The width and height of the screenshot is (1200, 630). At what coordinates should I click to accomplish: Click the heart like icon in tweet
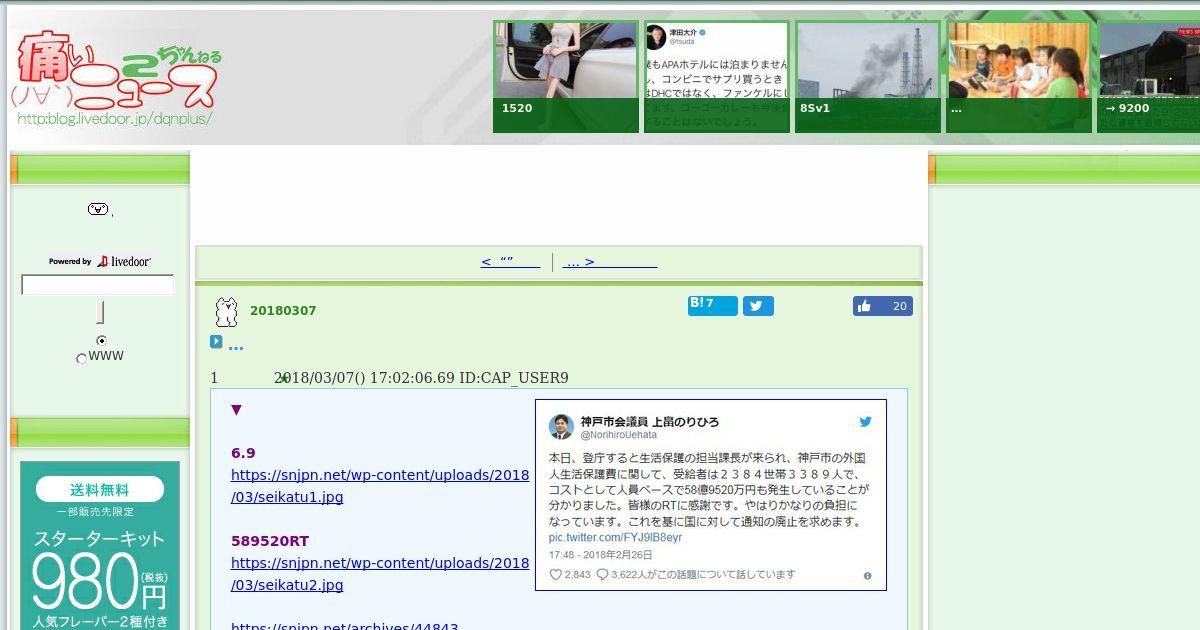[556, 575]
